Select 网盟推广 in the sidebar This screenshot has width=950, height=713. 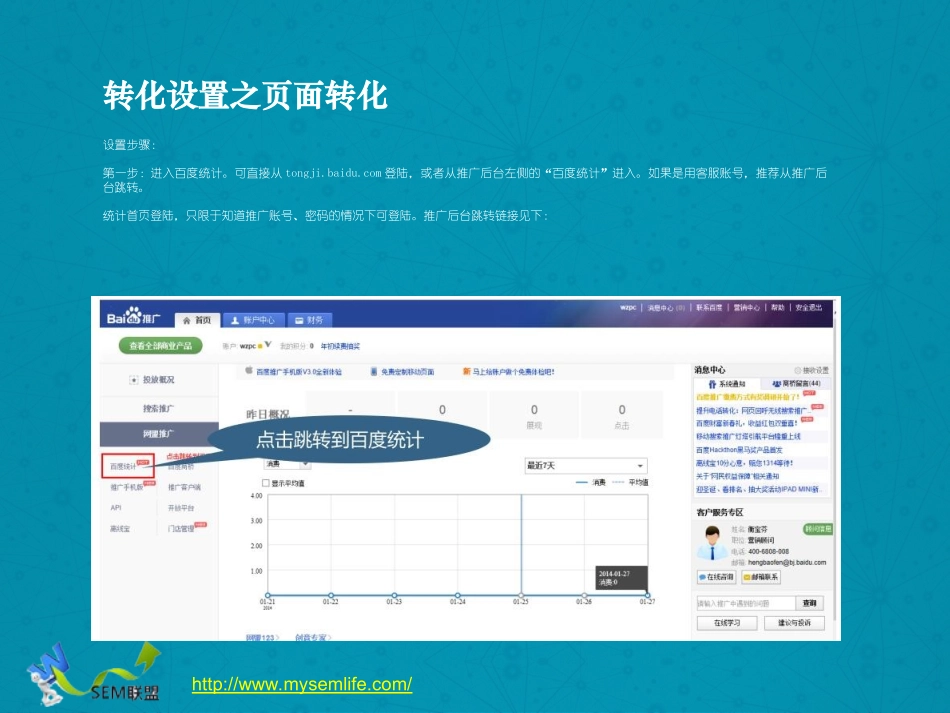[x=159, y=434]
